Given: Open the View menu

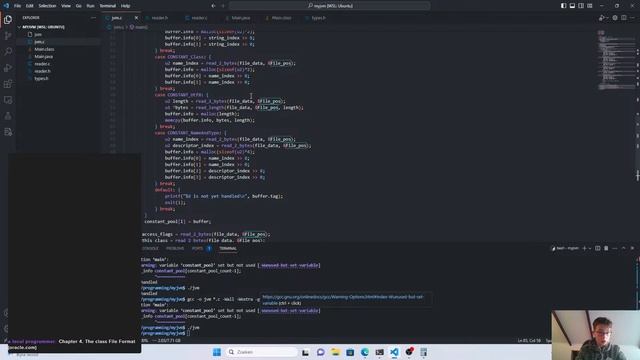Looking at the screenshot, I should 66,6.
